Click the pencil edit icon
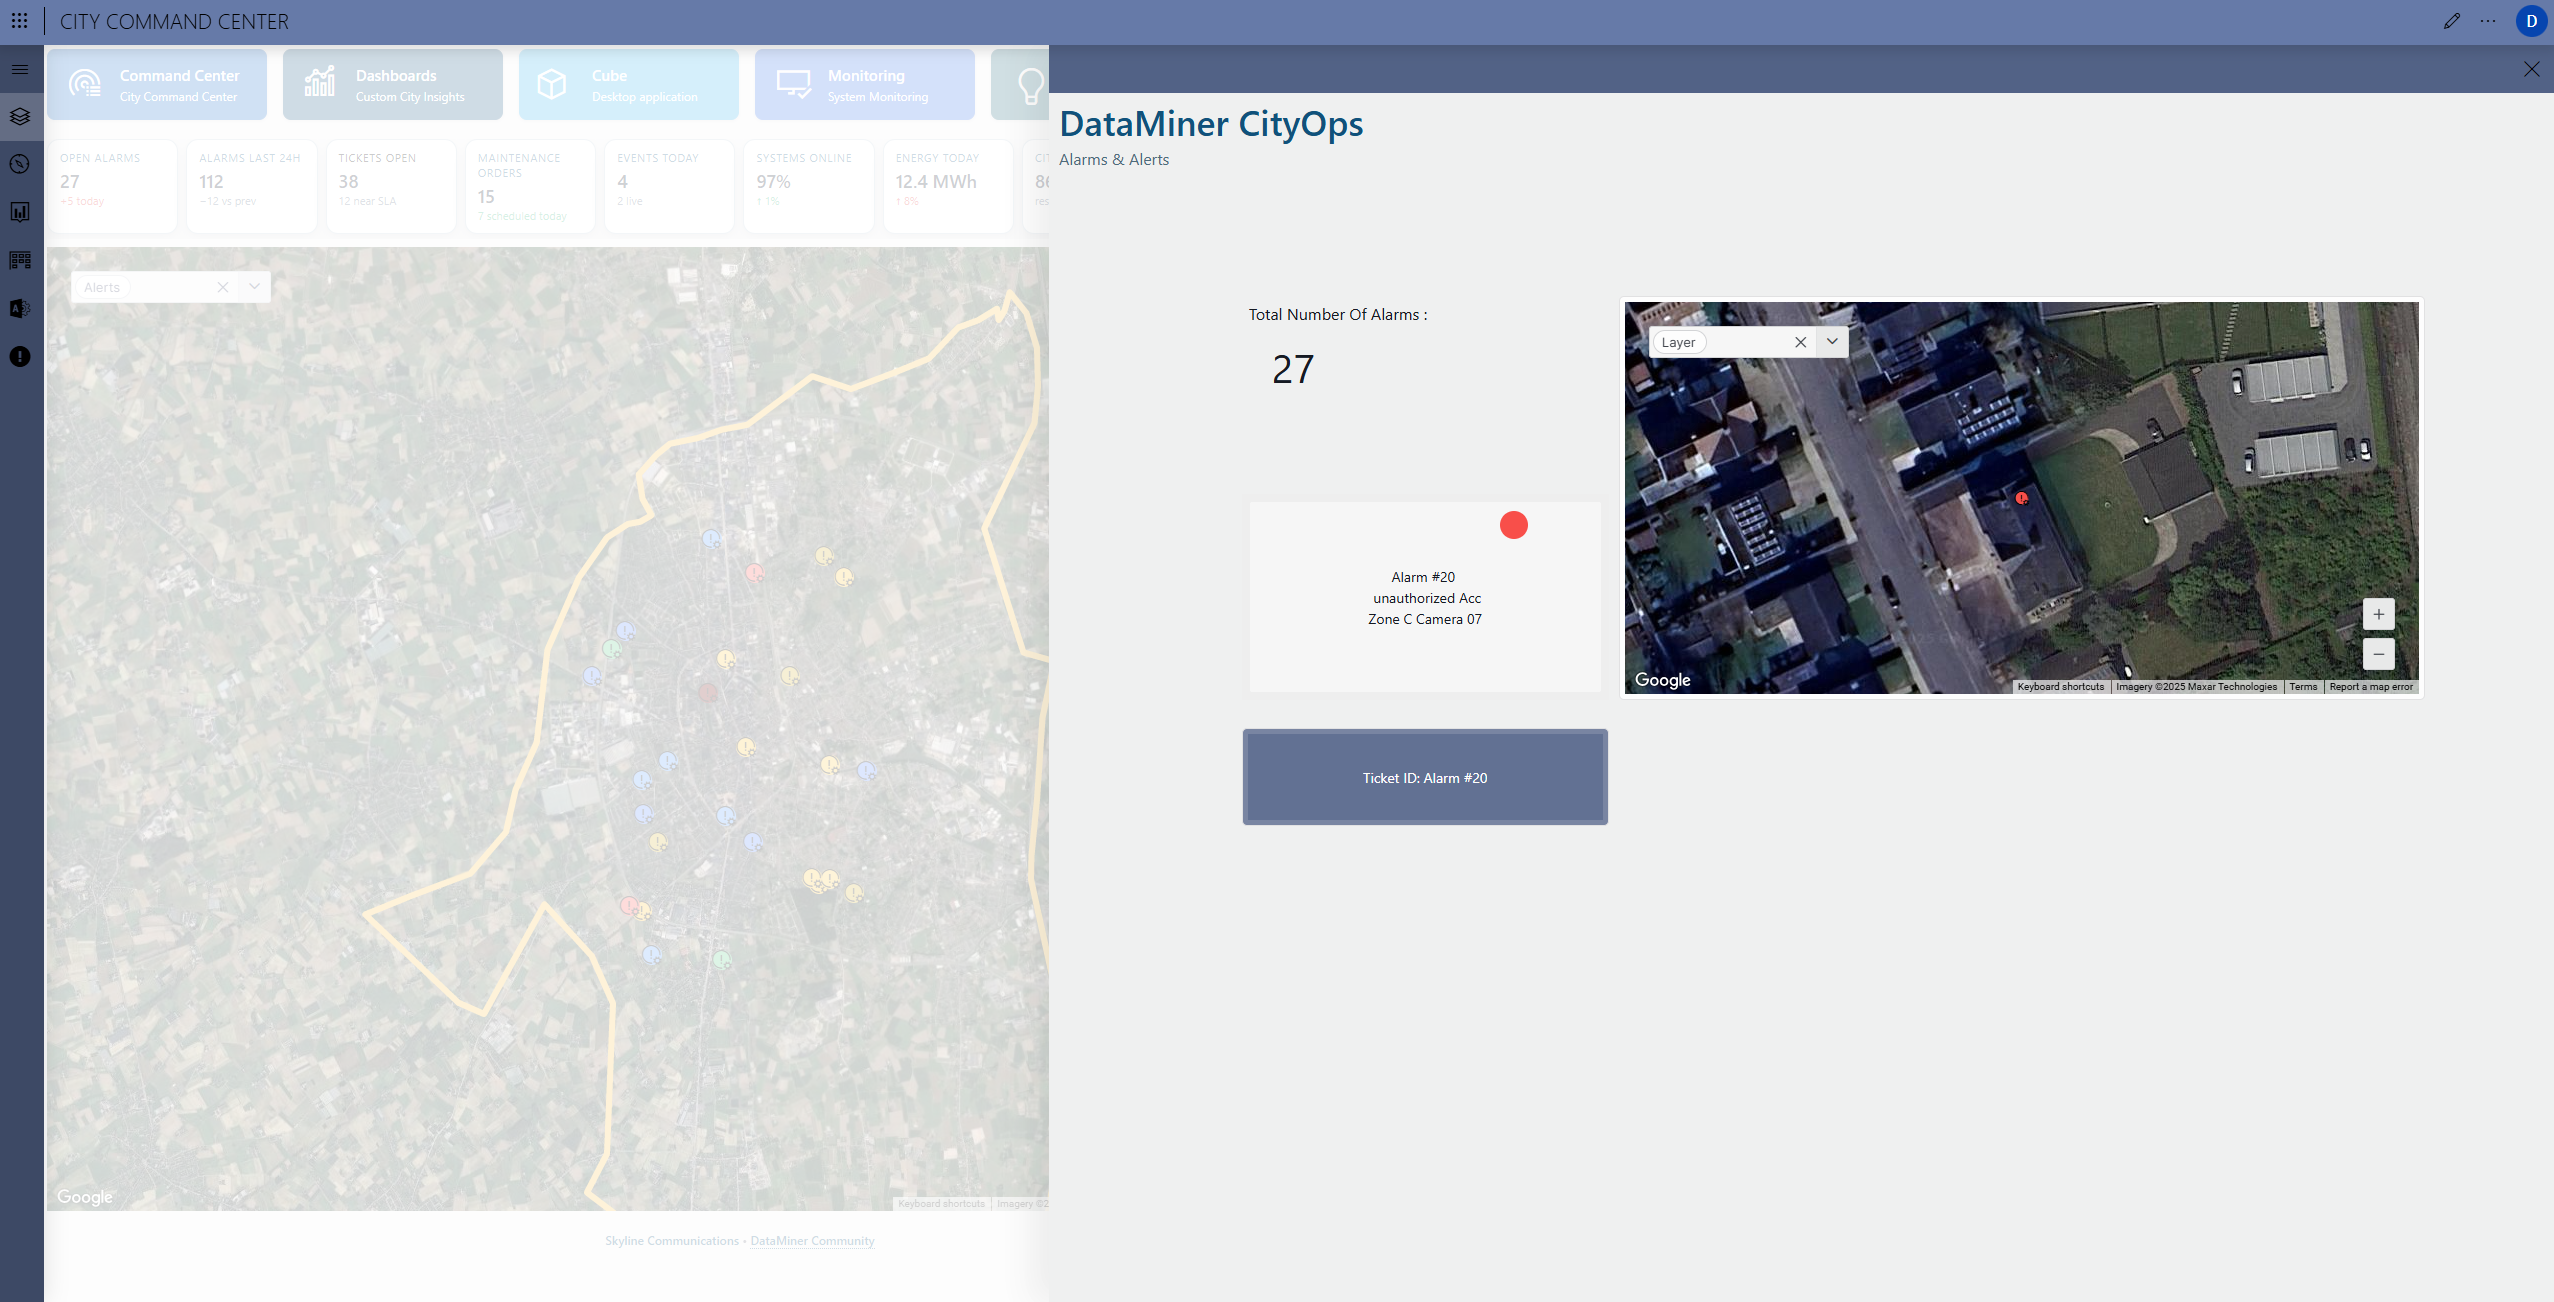Viewport: 2554px width, 1302px height. point(2451,21)
